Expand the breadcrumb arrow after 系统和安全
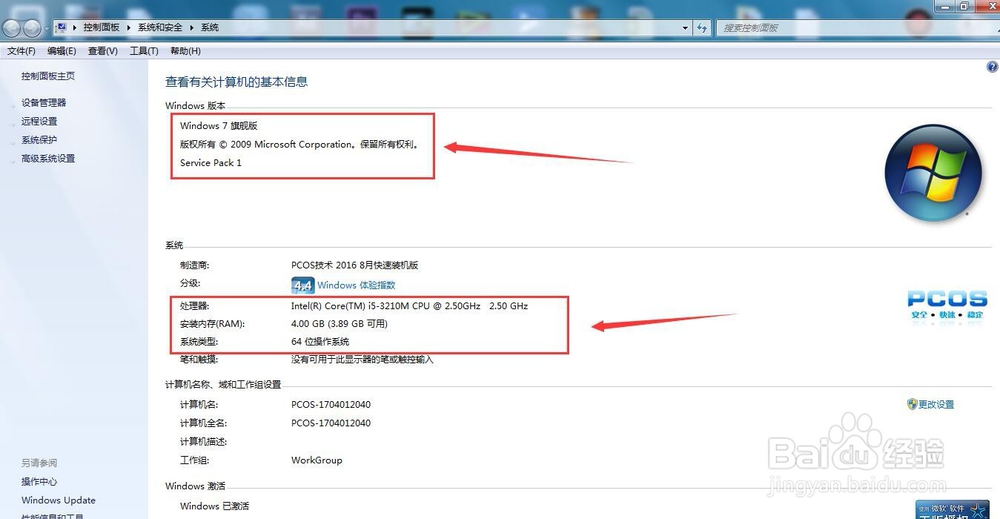The image size is (1000, 519). click(191, 27)
